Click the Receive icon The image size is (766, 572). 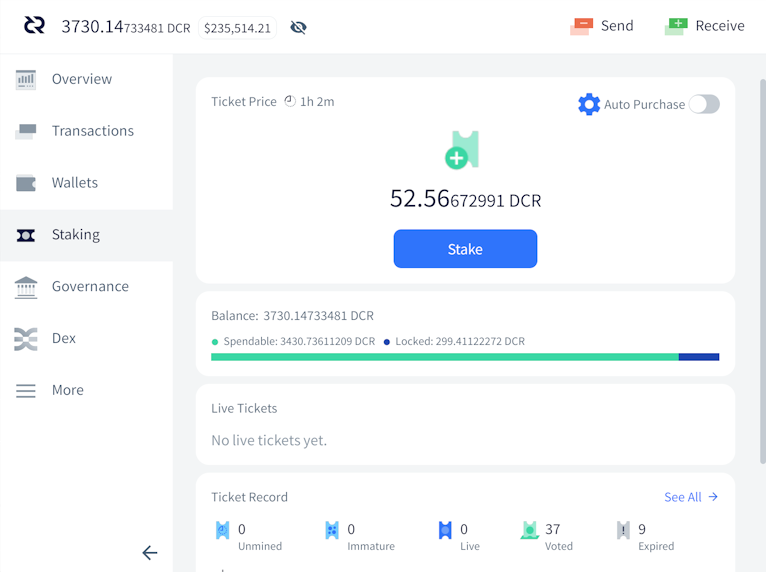(676, 26)
